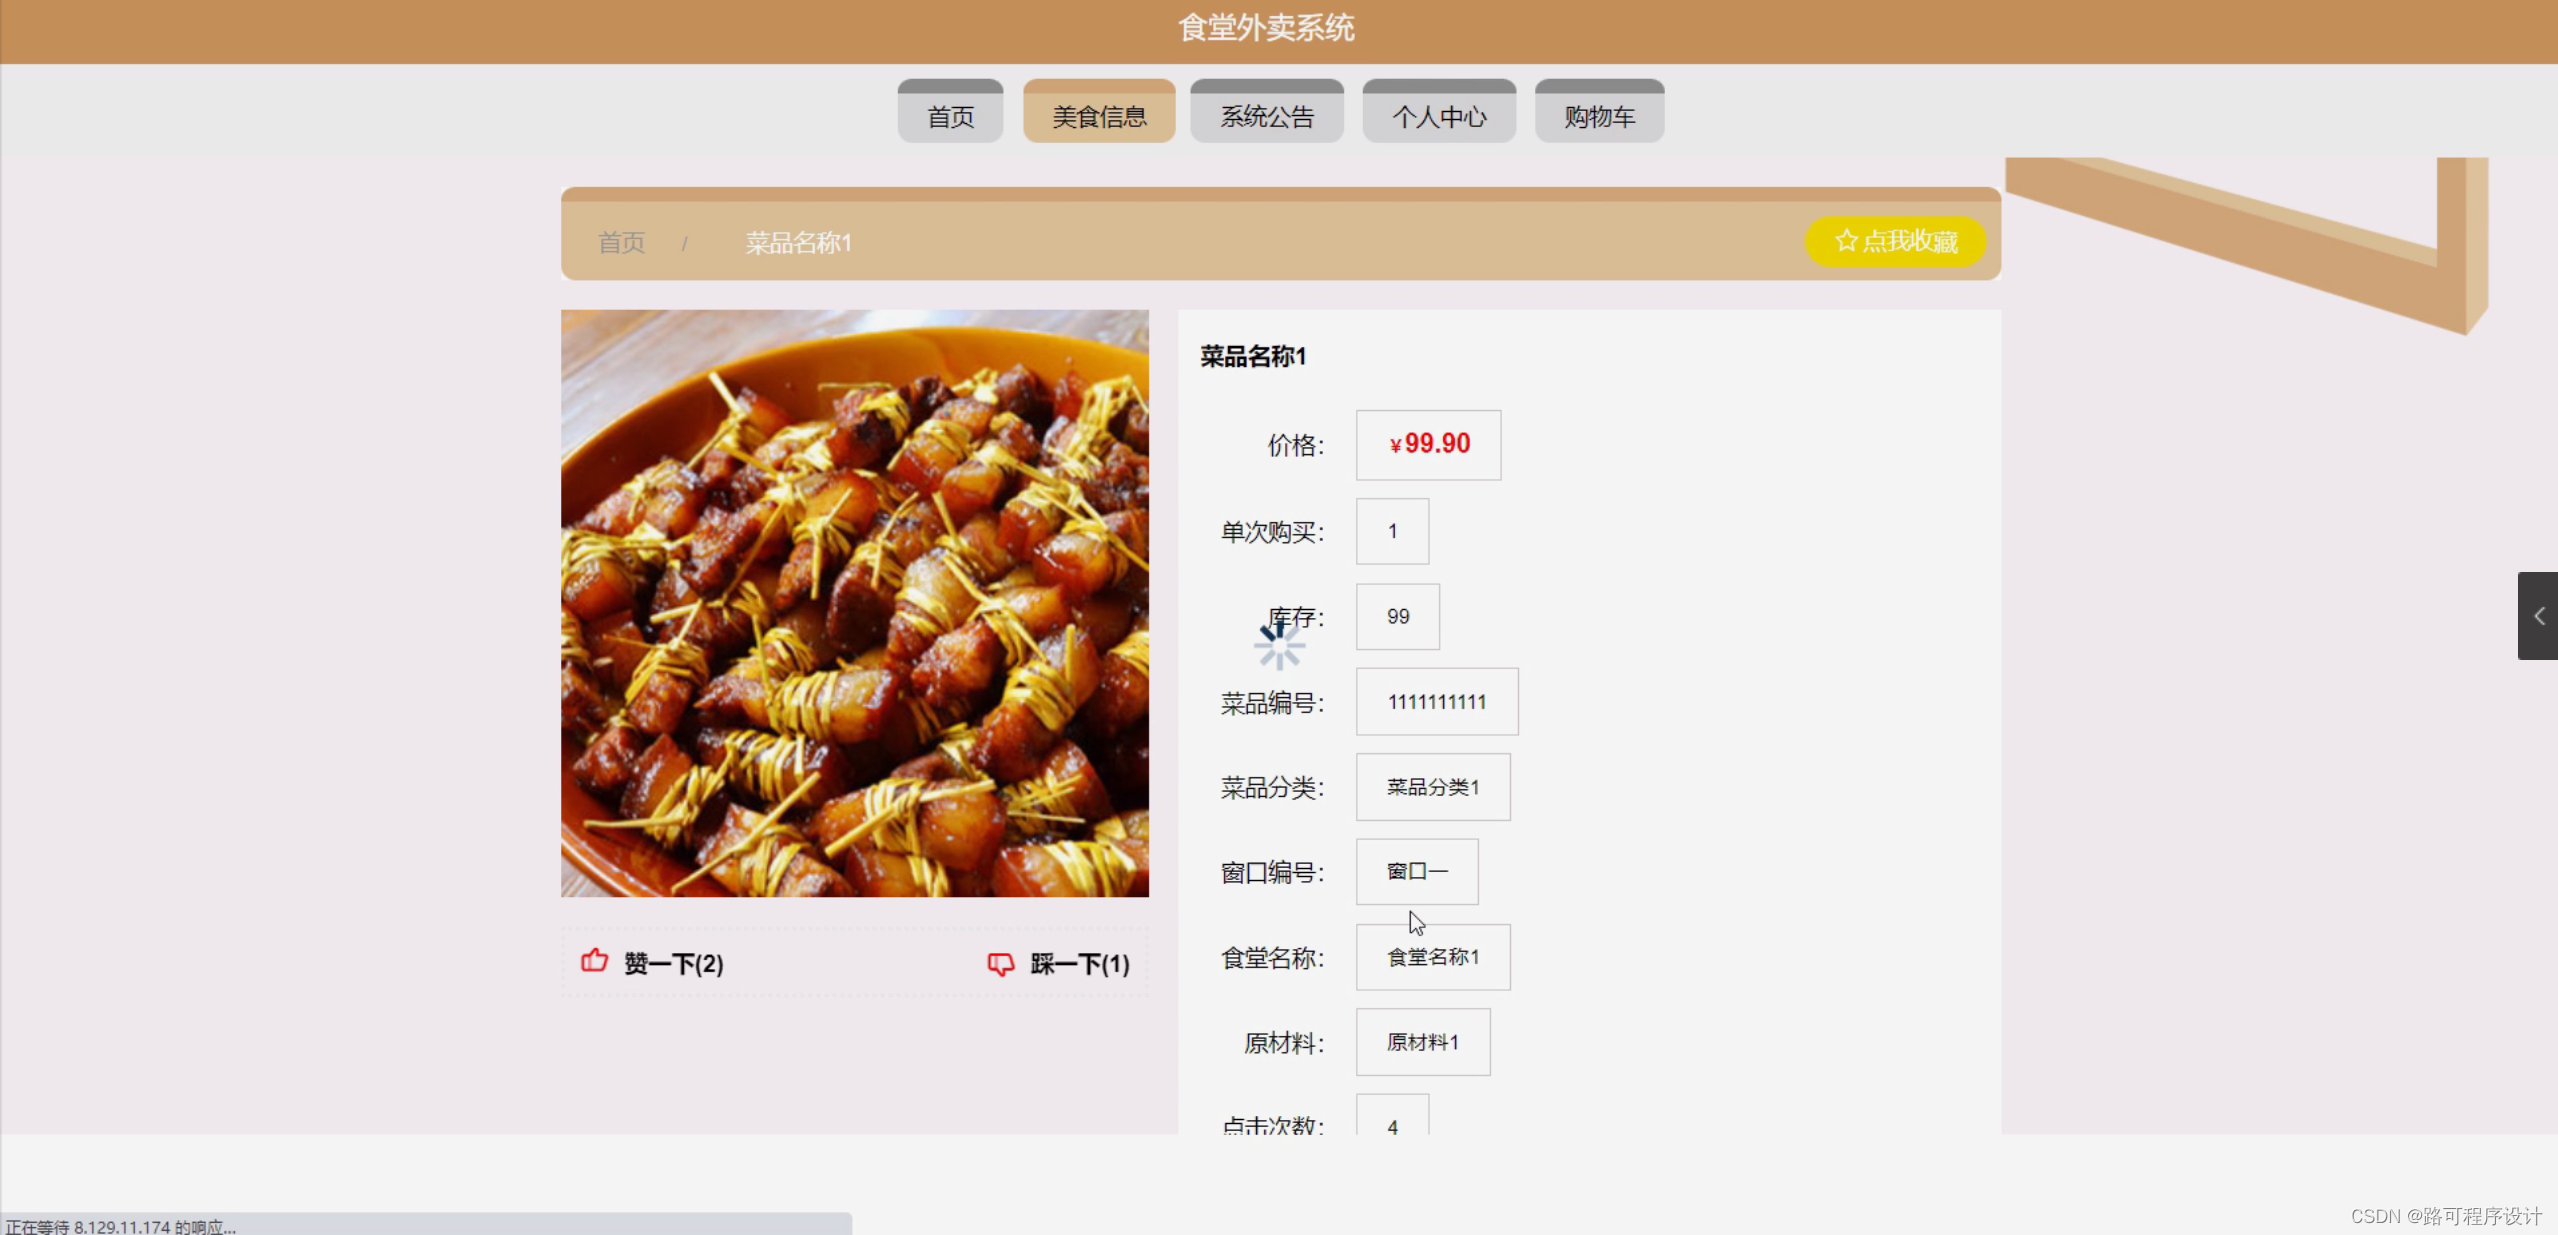Click the 首页 breadcrumb link
This screenshot has width=2558, height=1235.
[x=621, y=243]
